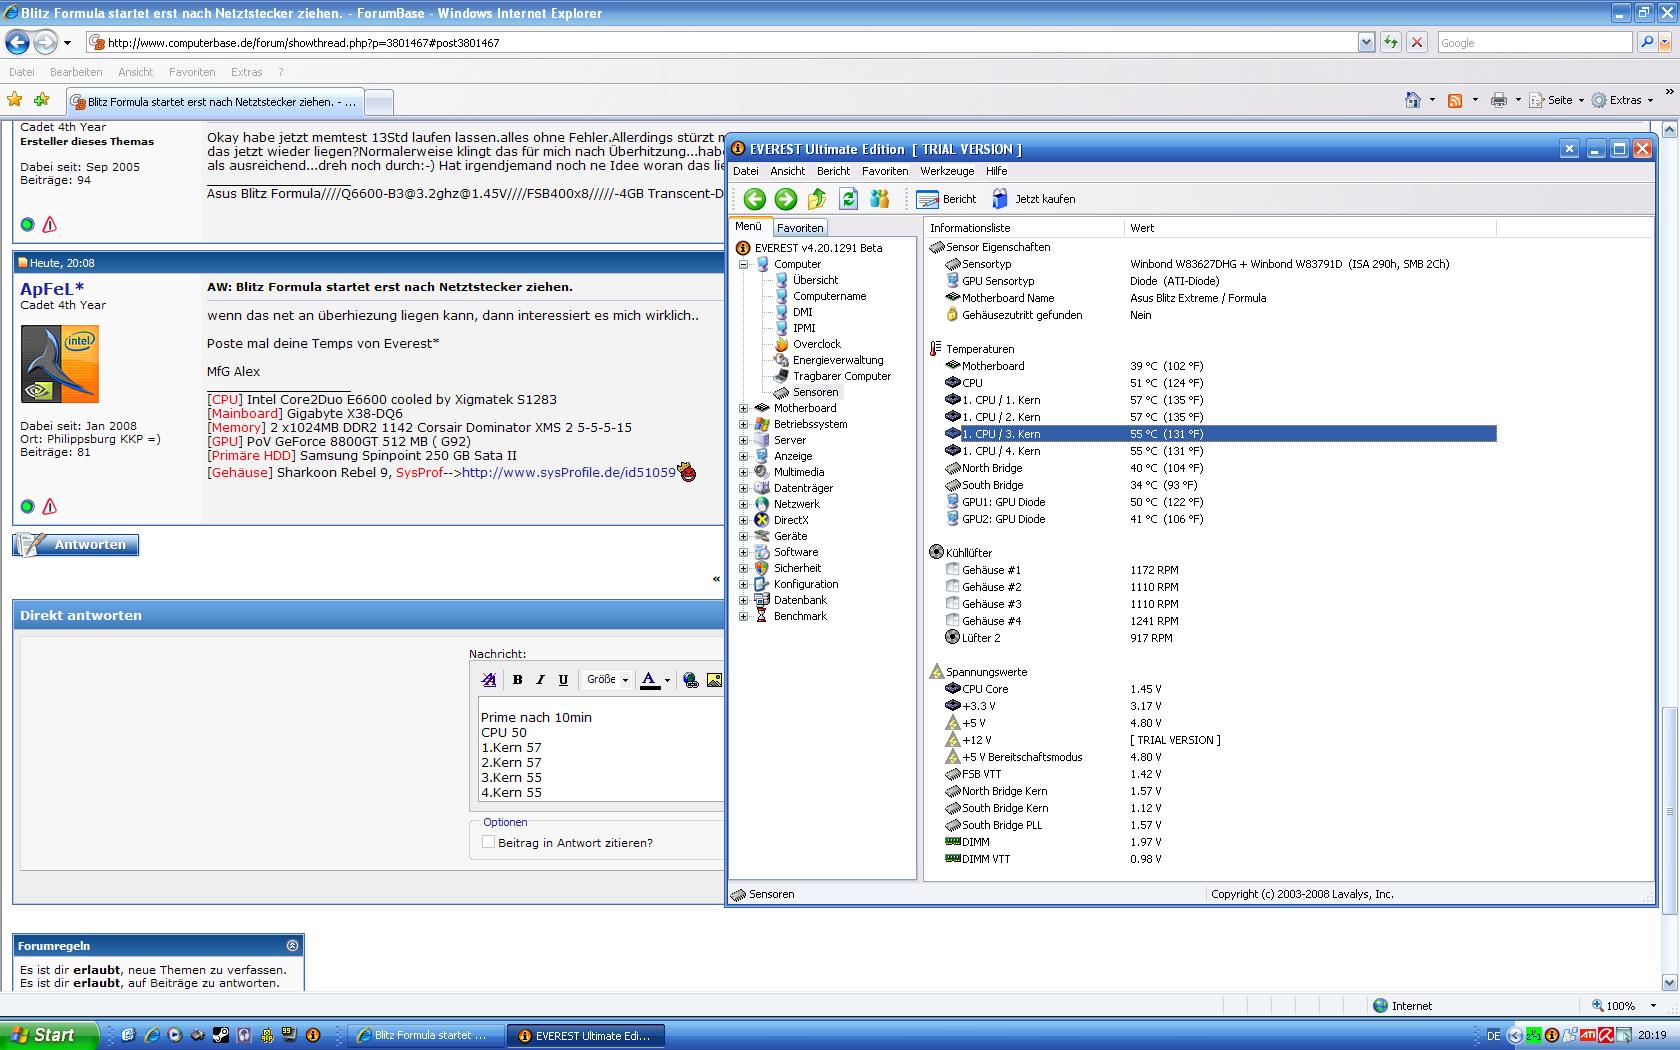Screen dimensions: 1680x1050
Task: Open the Größe font size dropdown
Action: click(x=607, y=680)
